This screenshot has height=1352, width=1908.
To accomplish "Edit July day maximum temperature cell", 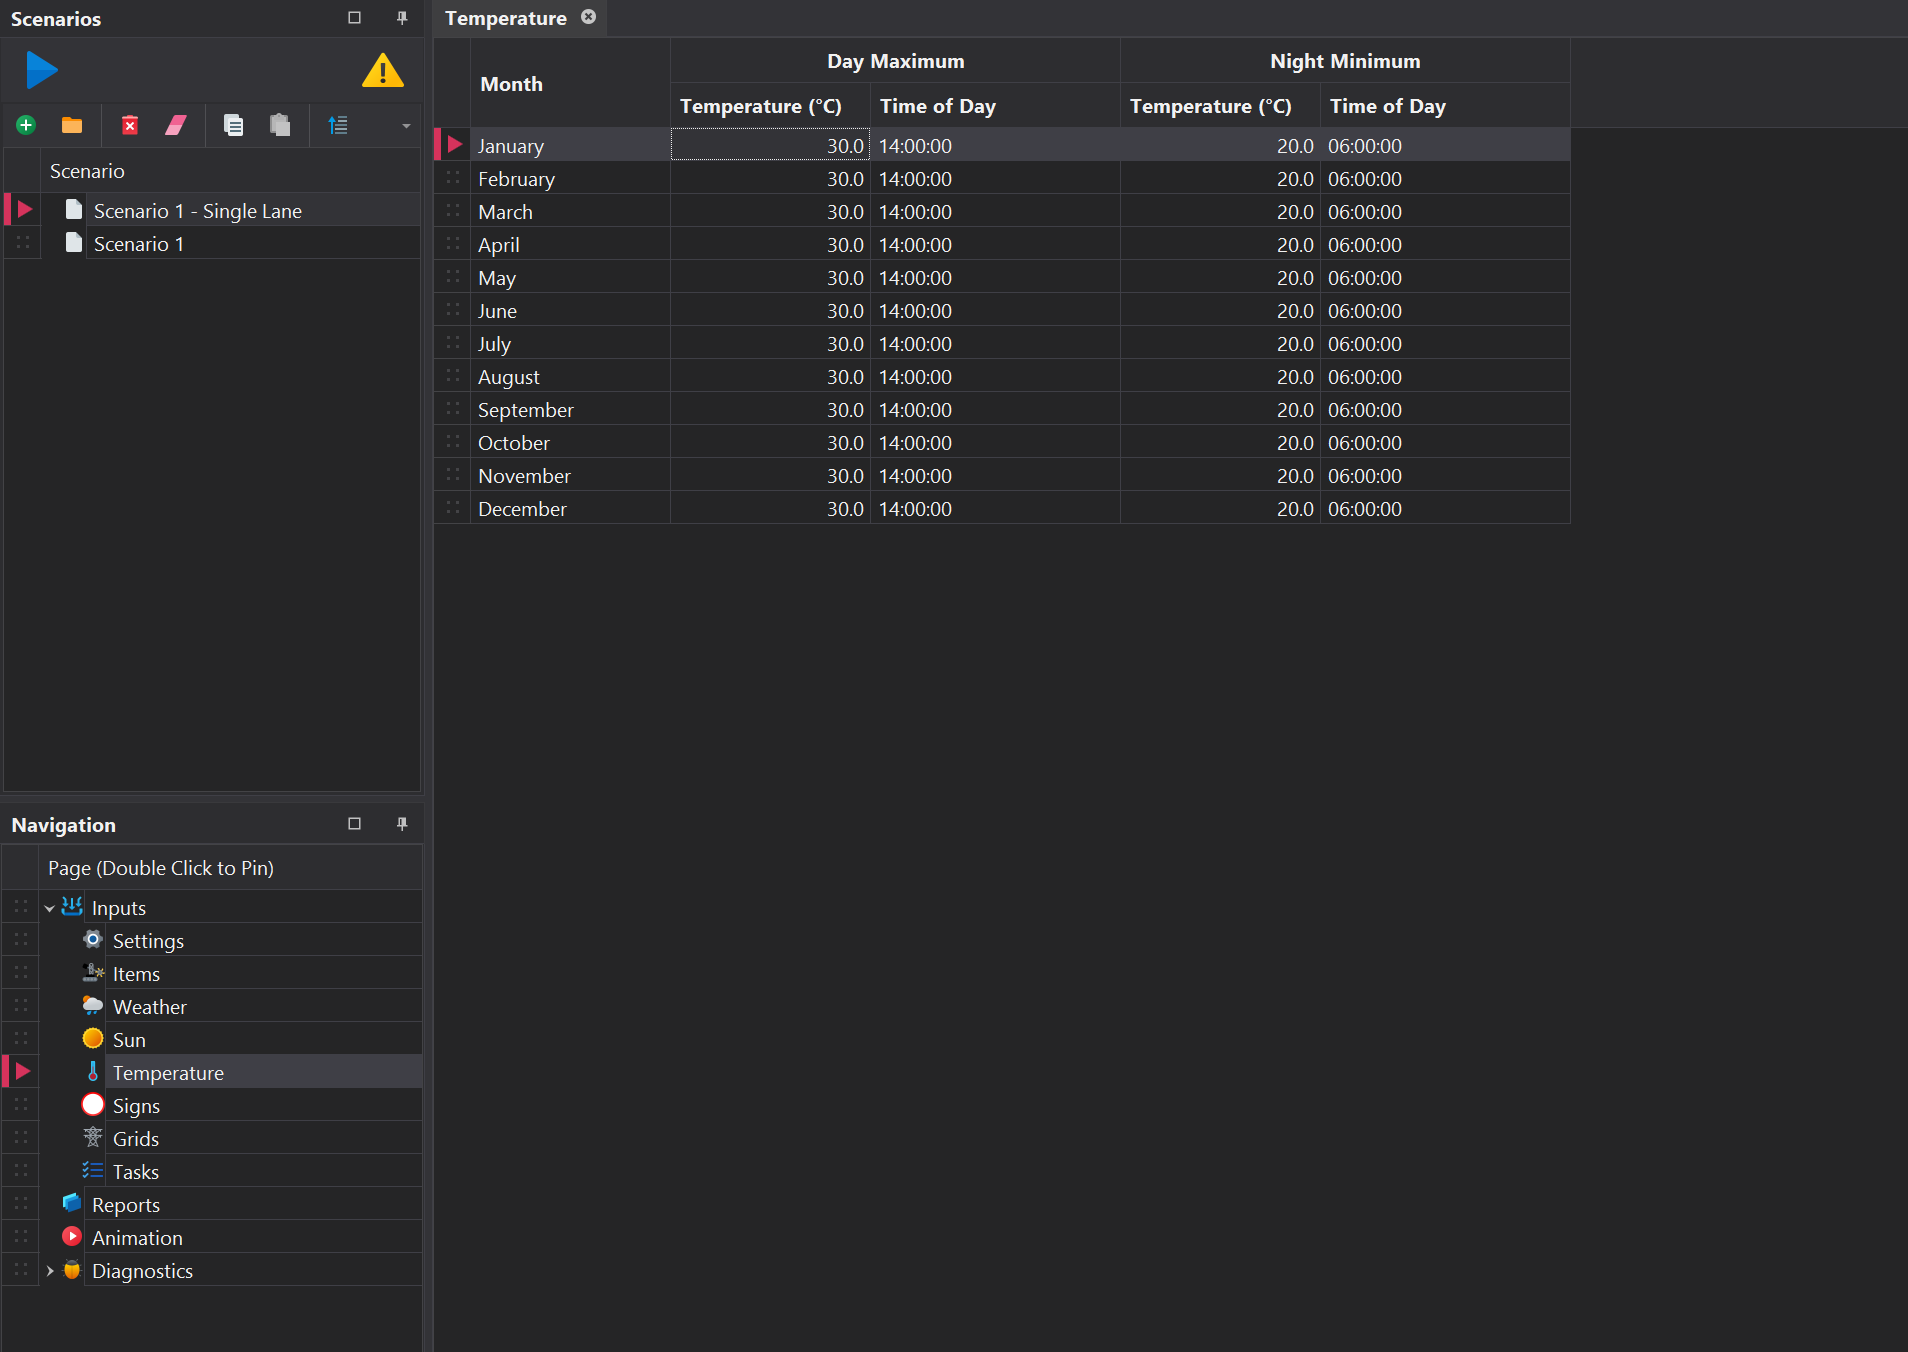I will pos(769,344).
